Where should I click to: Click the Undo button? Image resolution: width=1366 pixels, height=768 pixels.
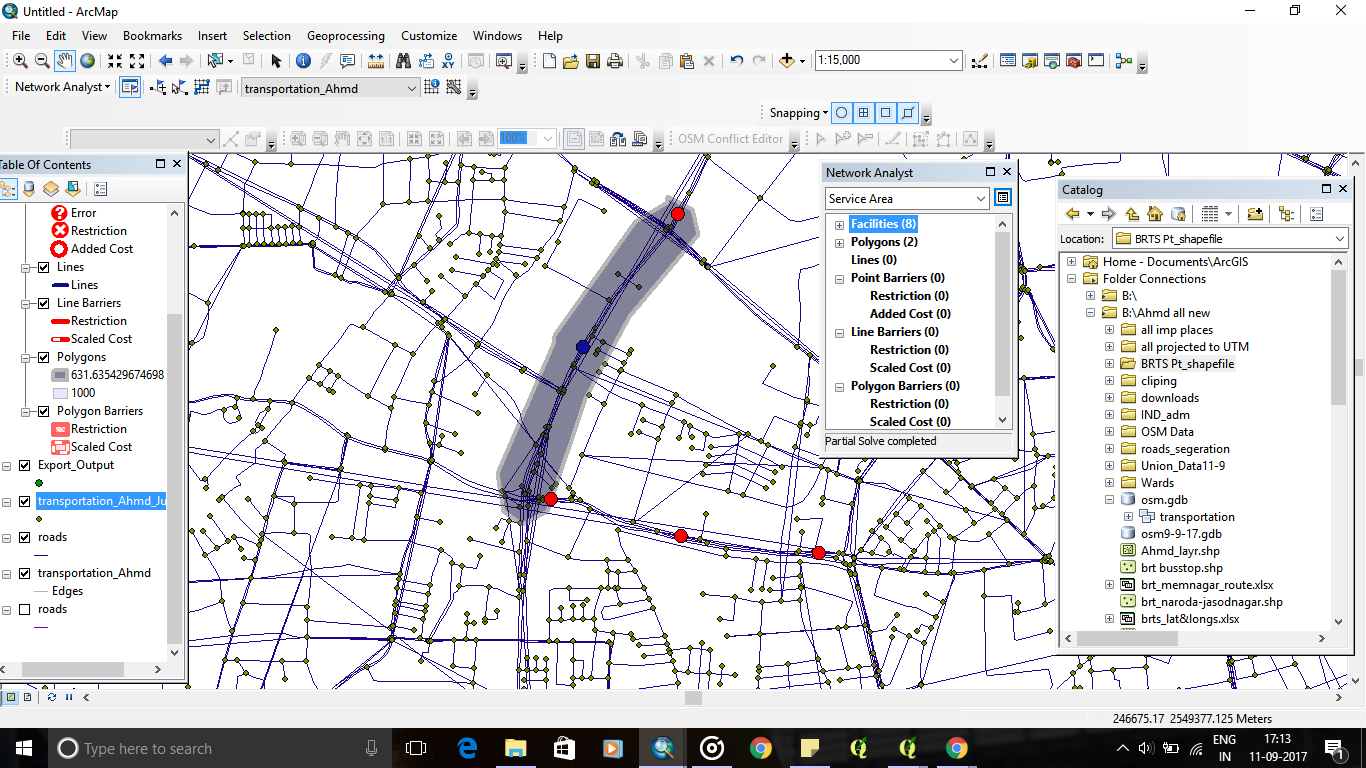pyautogui.click(x=737, y=60)
